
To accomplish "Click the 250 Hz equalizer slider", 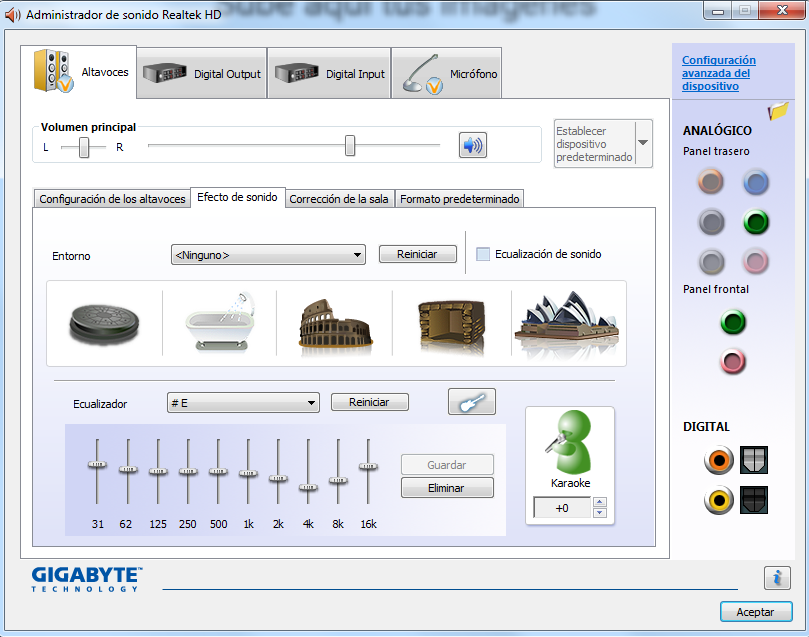I will point(188,471).
